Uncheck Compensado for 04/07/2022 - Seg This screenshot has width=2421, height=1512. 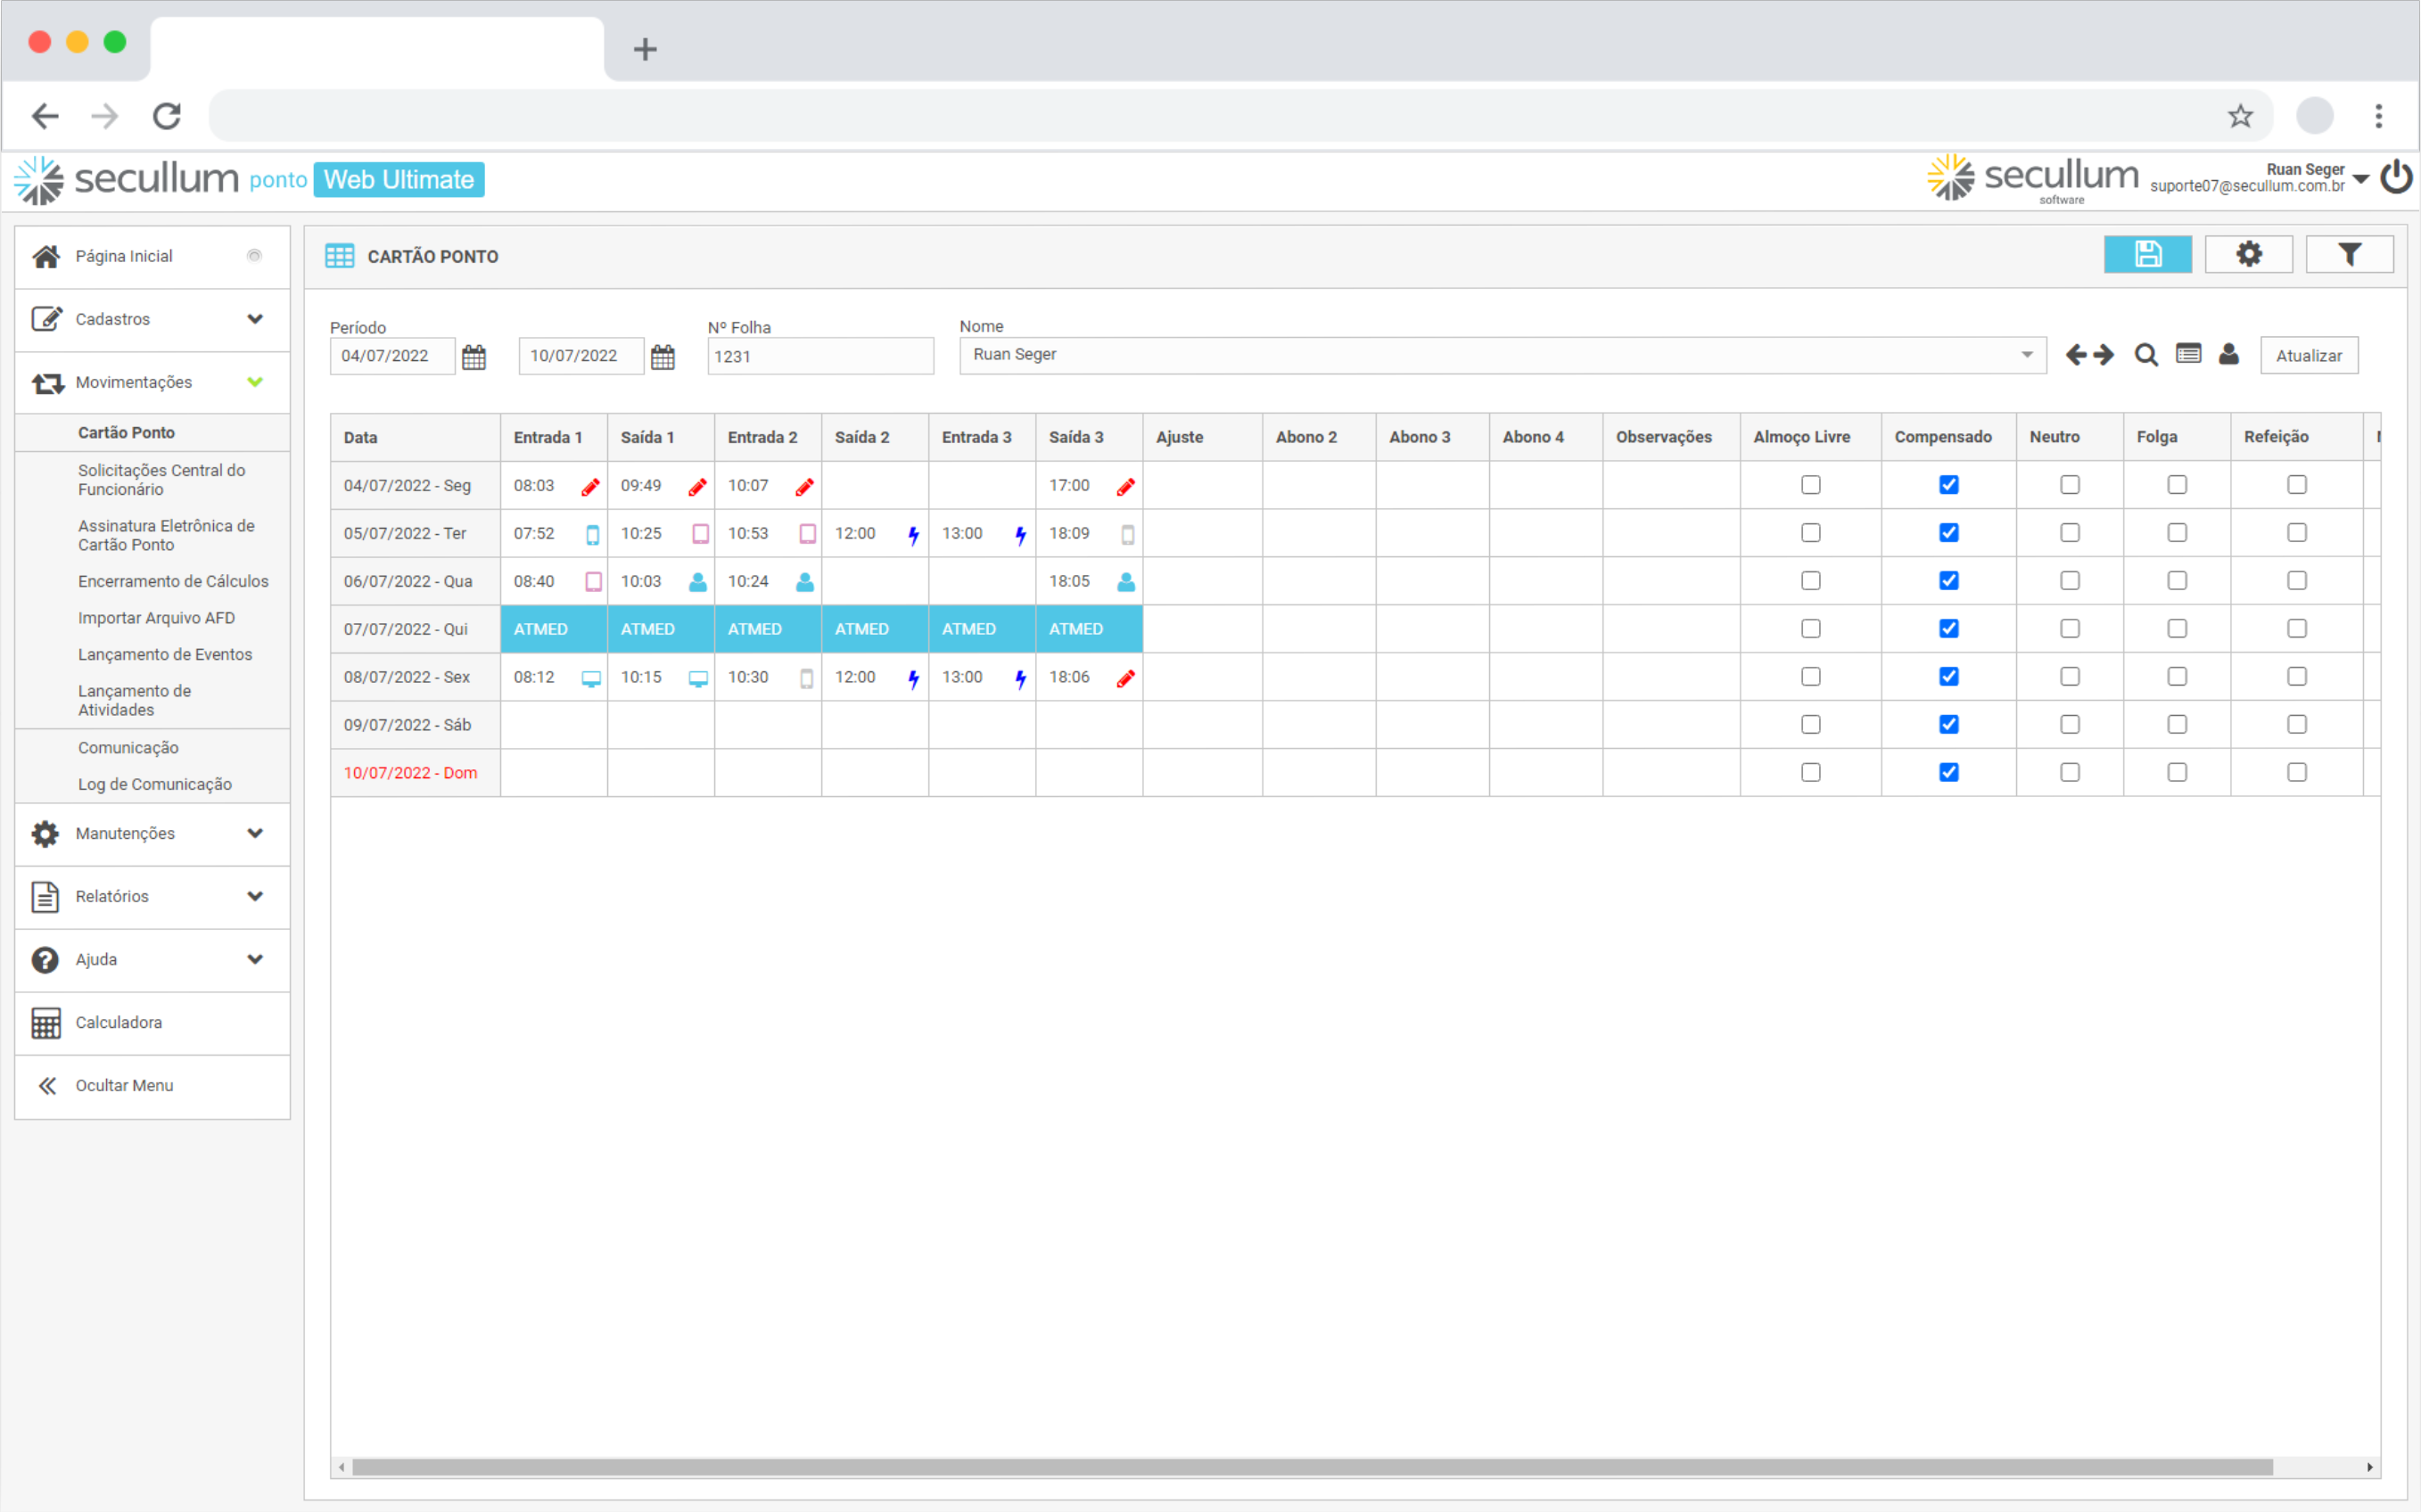1948,485
